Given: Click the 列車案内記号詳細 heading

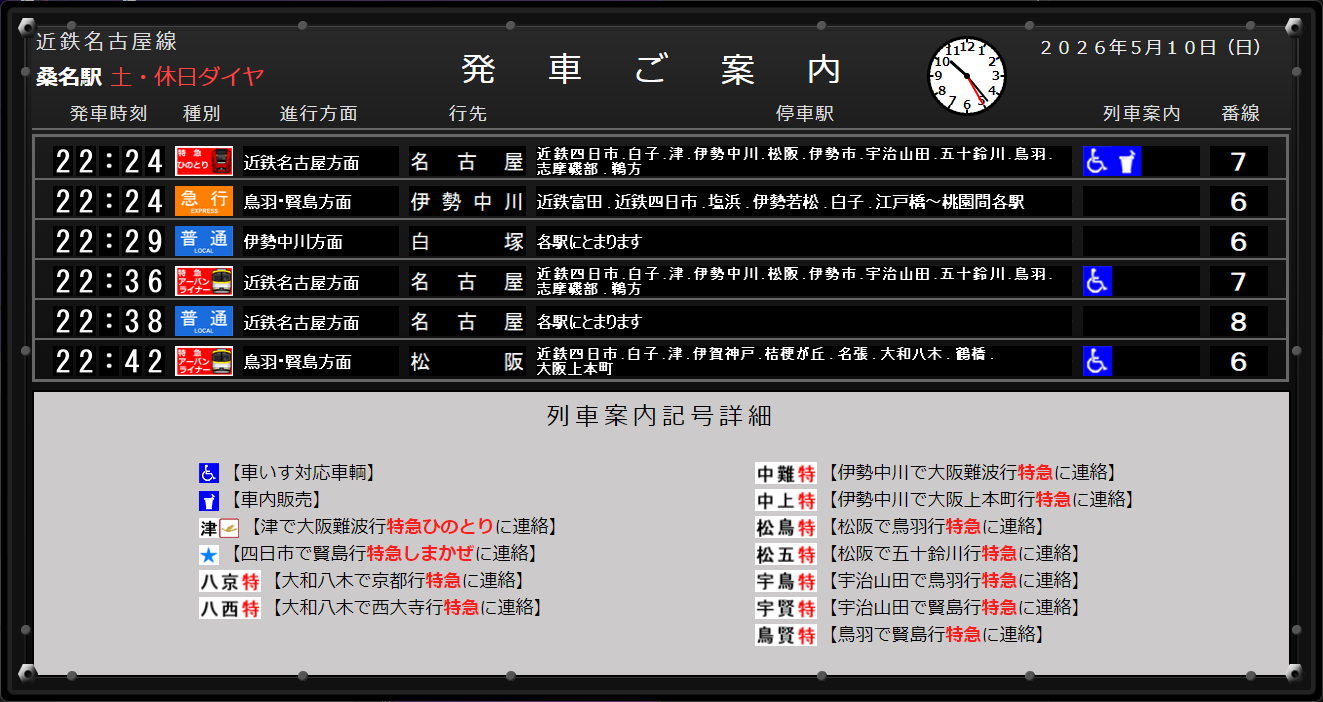Looking at the screenshot, I should tap(660, 416).
